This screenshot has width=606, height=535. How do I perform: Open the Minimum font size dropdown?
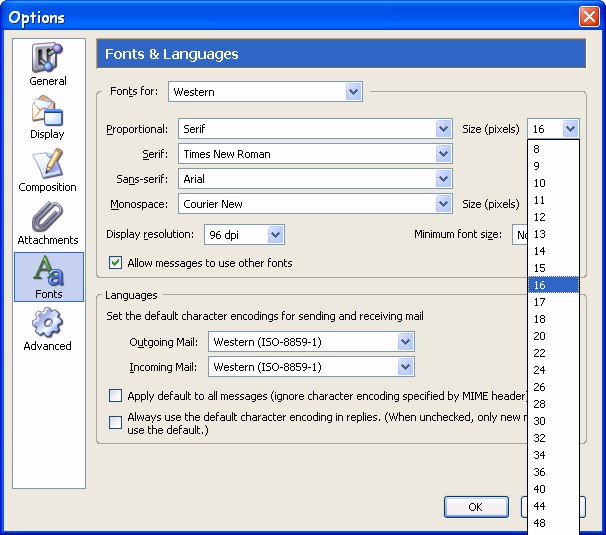tap(520, 235)
